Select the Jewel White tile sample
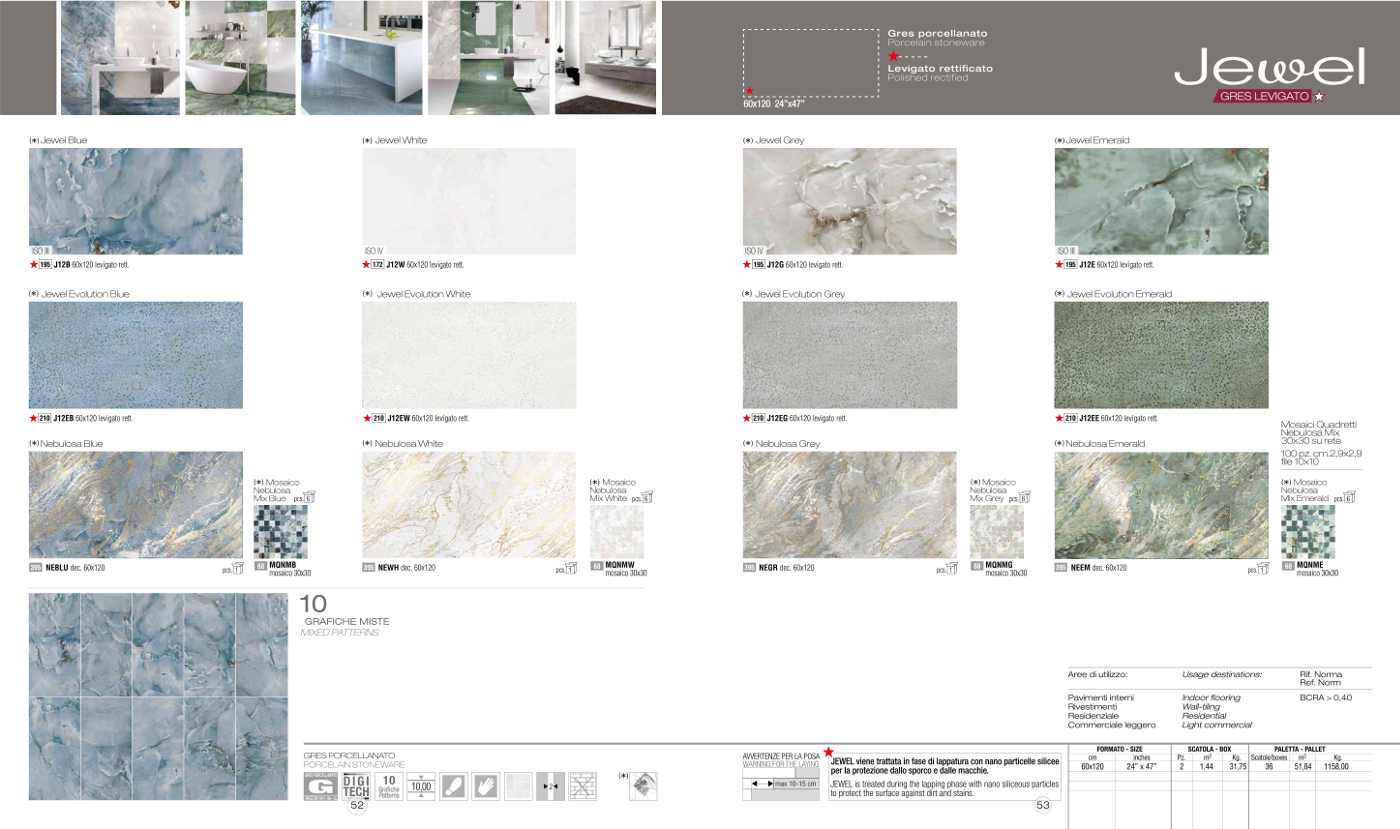 coord(469,202)
